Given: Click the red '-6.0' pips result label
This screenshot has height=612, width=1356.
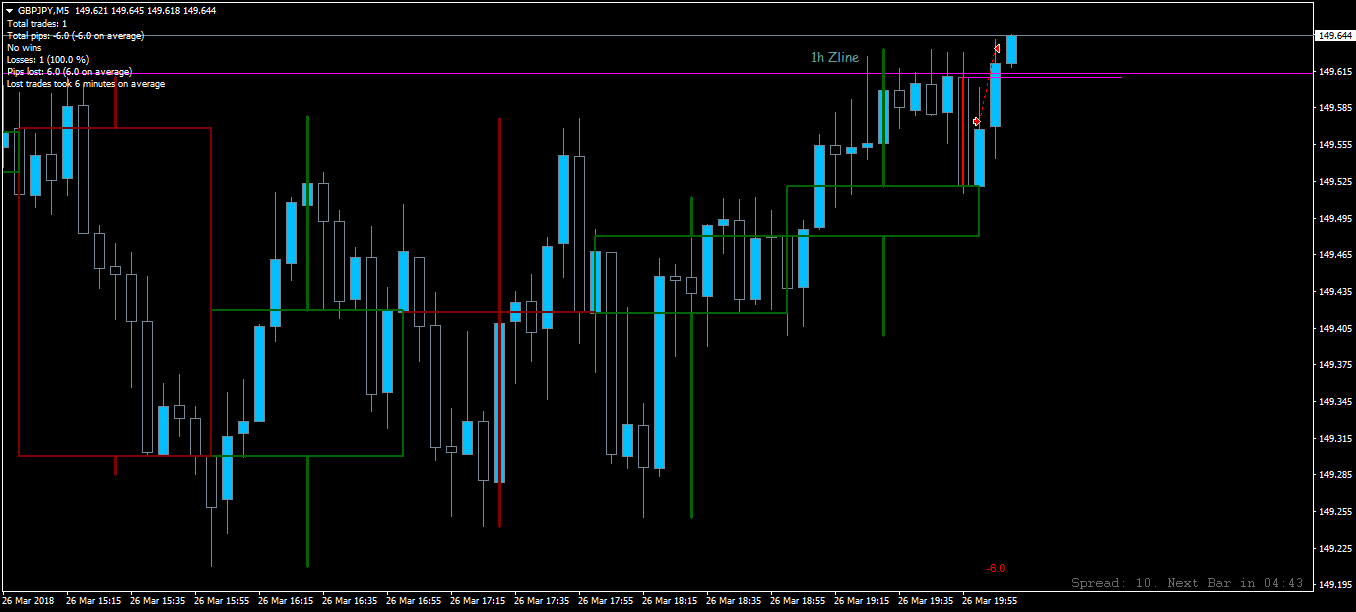Looking at the screenshot, I should point(996,568).
